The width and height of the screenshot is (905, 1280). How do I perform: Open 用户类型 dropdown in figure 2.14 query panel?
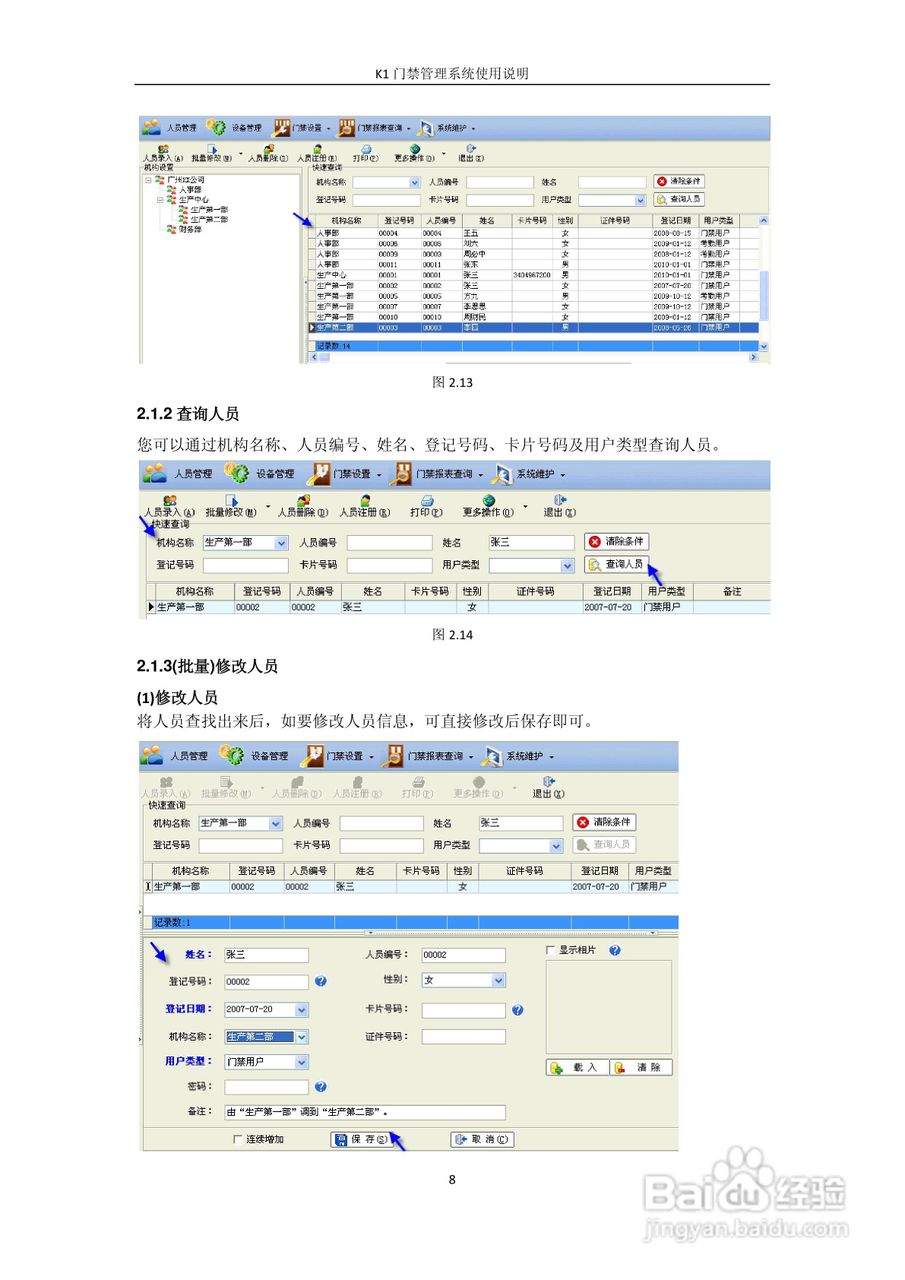point(567,565)
